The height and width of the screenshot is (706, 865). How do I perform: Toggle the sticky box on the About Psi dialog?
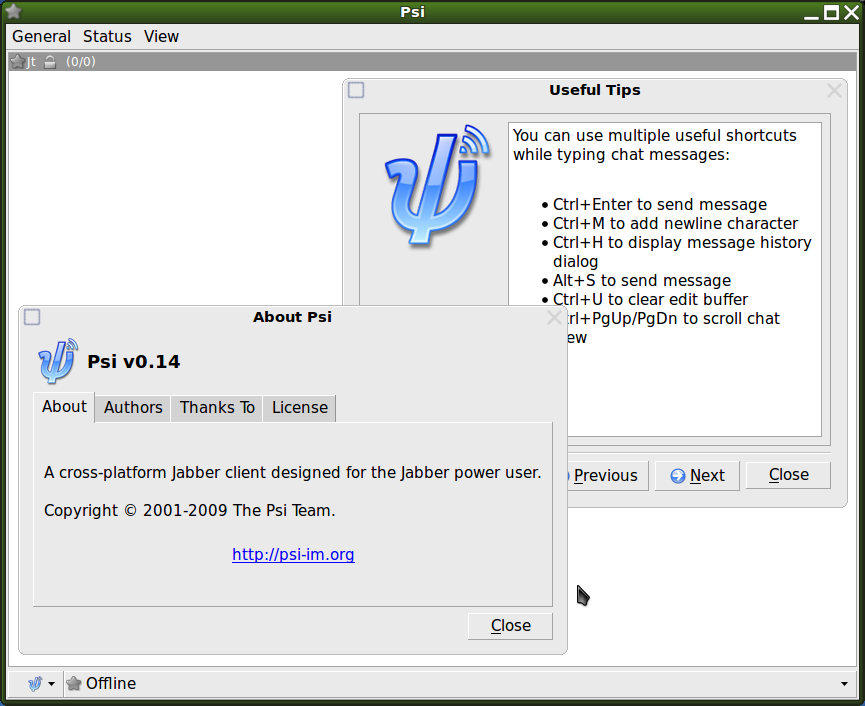point(32,317)
